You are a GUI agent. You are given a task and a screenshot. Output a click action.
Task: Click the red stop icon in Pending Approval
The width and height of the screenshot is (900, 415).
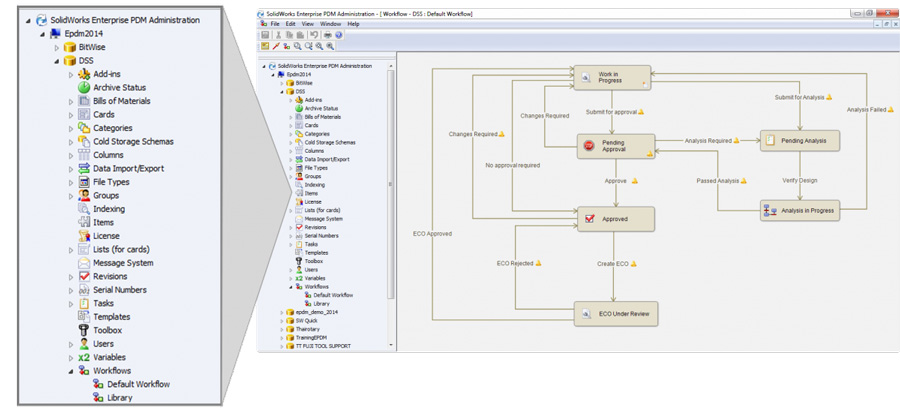coord(588,146)
